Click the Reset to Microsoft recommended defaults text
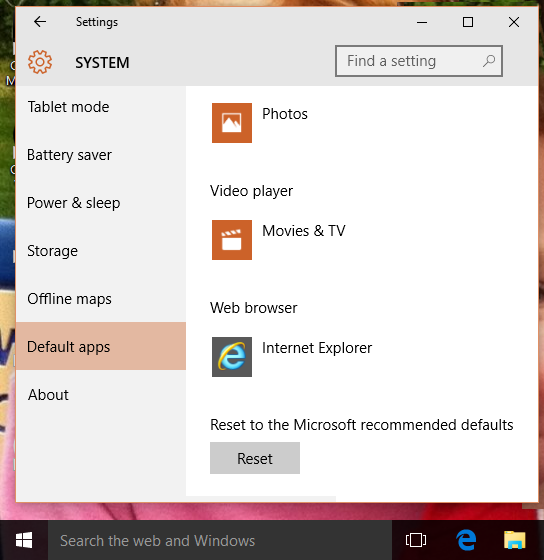The width and height of the screenshot is (544, 560). pos(361,425)
